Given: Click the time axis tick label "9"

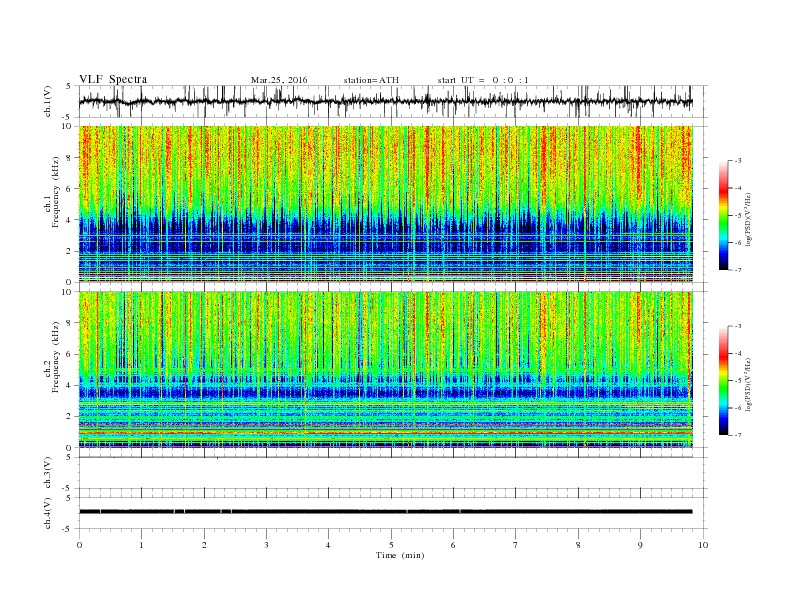Looking at the screenshot, I should pyautogui.click(x=640, y=545).
